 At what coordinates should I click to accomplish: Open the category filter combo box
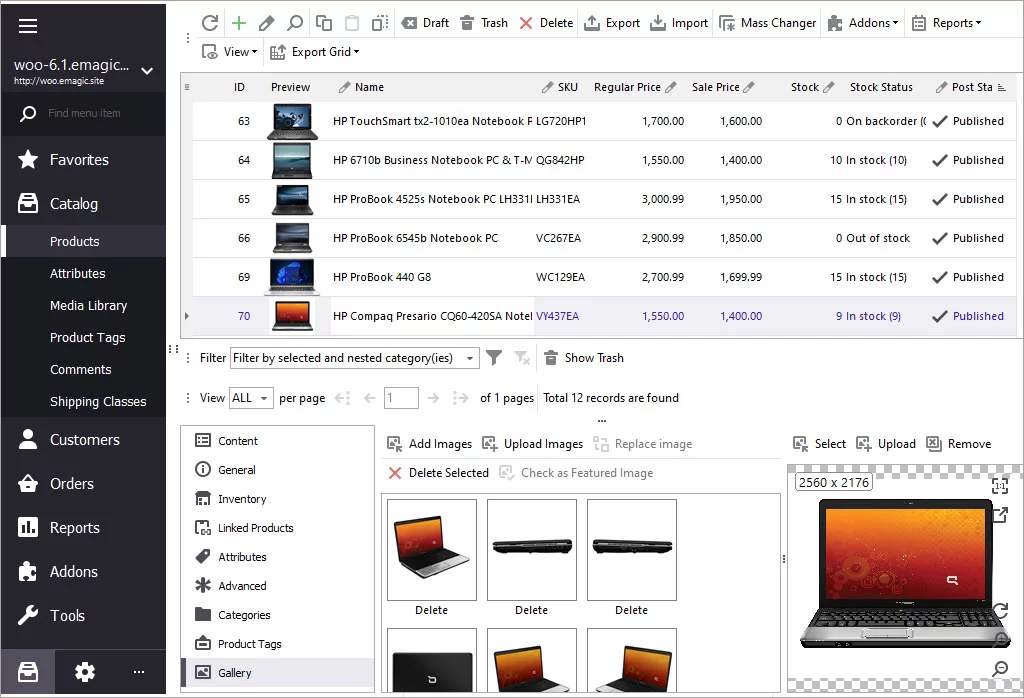click(x=354, y=358)
